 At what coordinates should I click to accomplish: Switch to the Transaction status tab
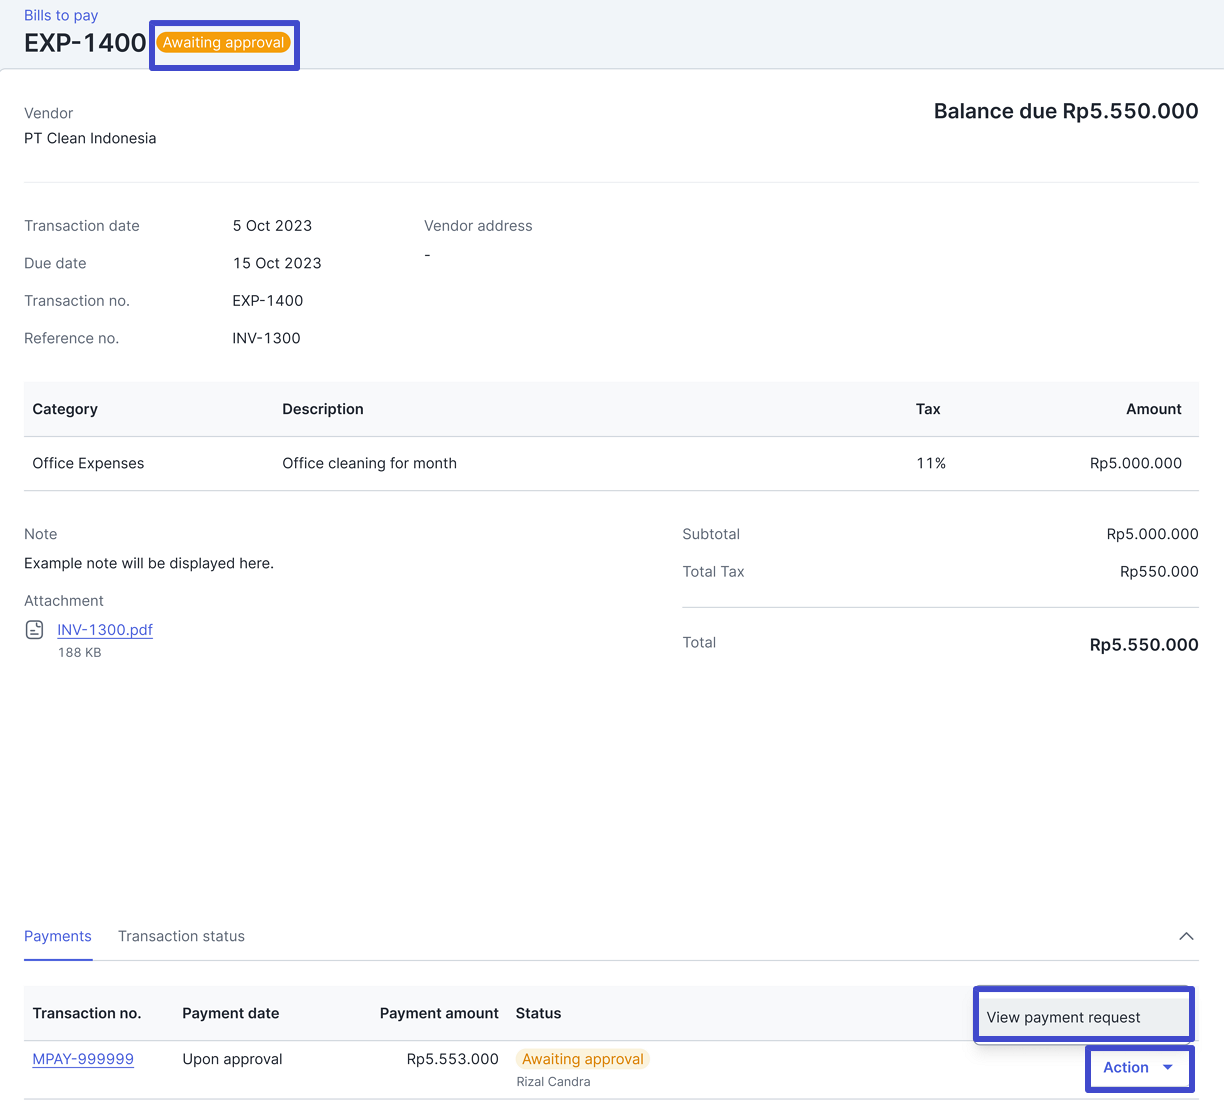(x=181, y=936)
